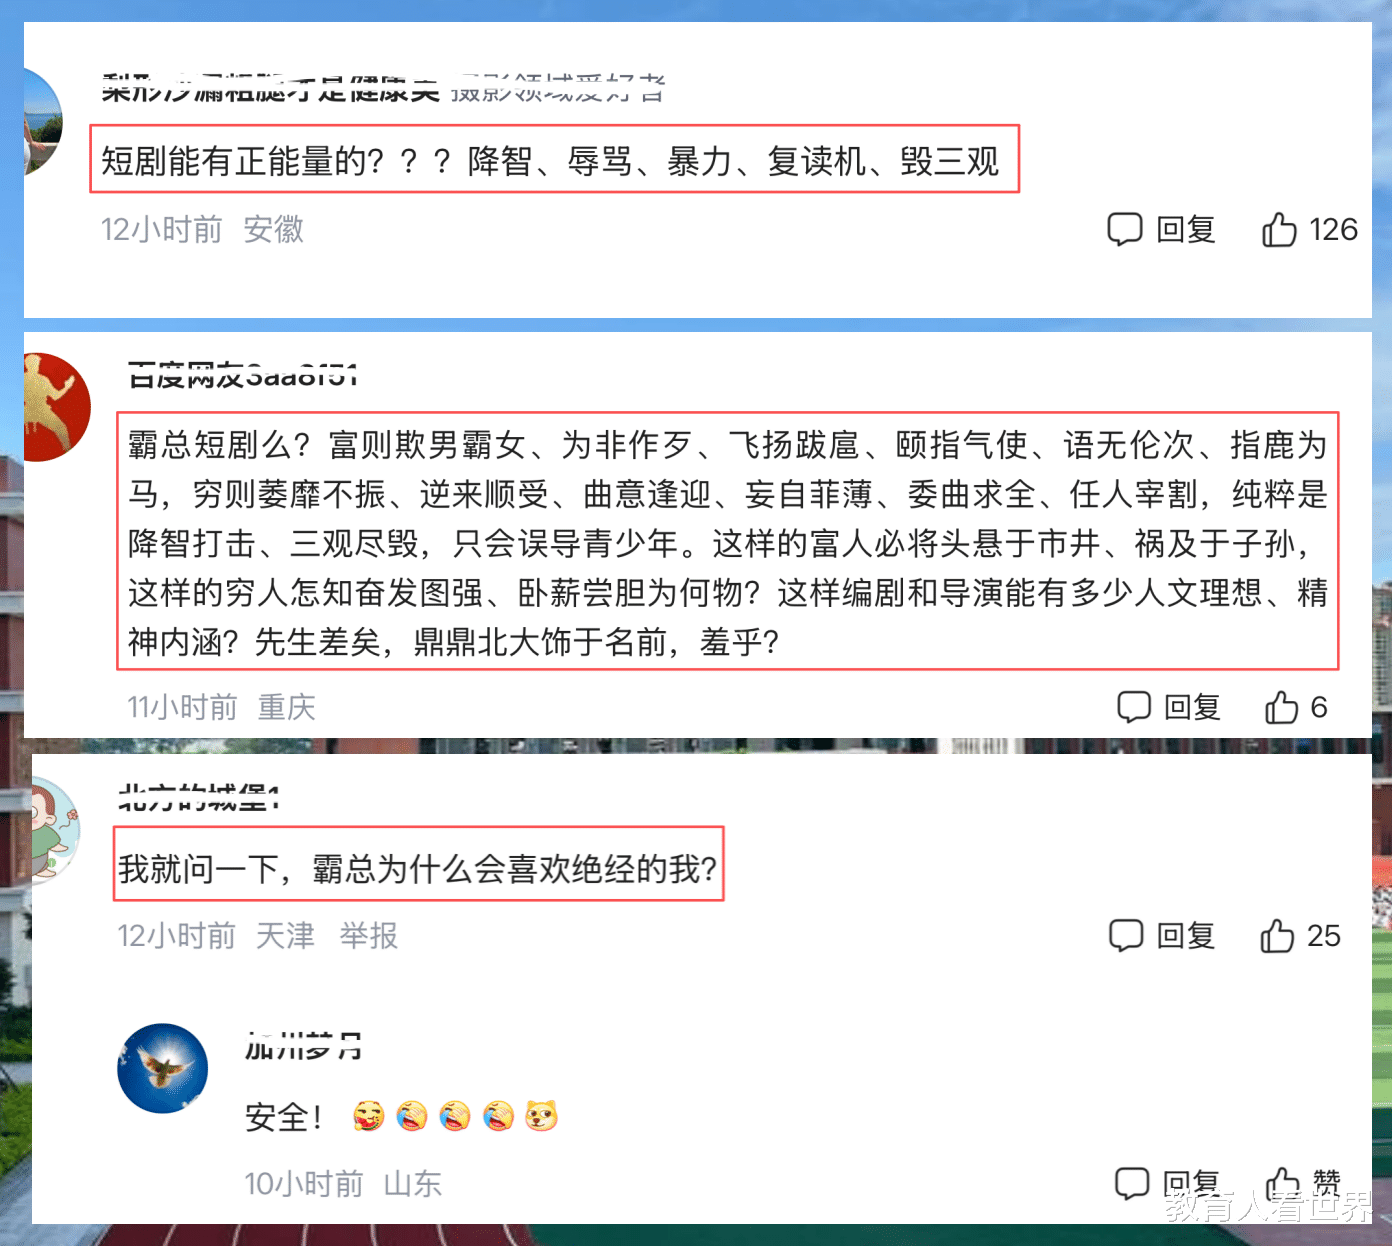Viewport: 1392px width, 1246px height.
Task: Click 回复 text on the Tianjin comment
Action: (x=1186, y=936)
